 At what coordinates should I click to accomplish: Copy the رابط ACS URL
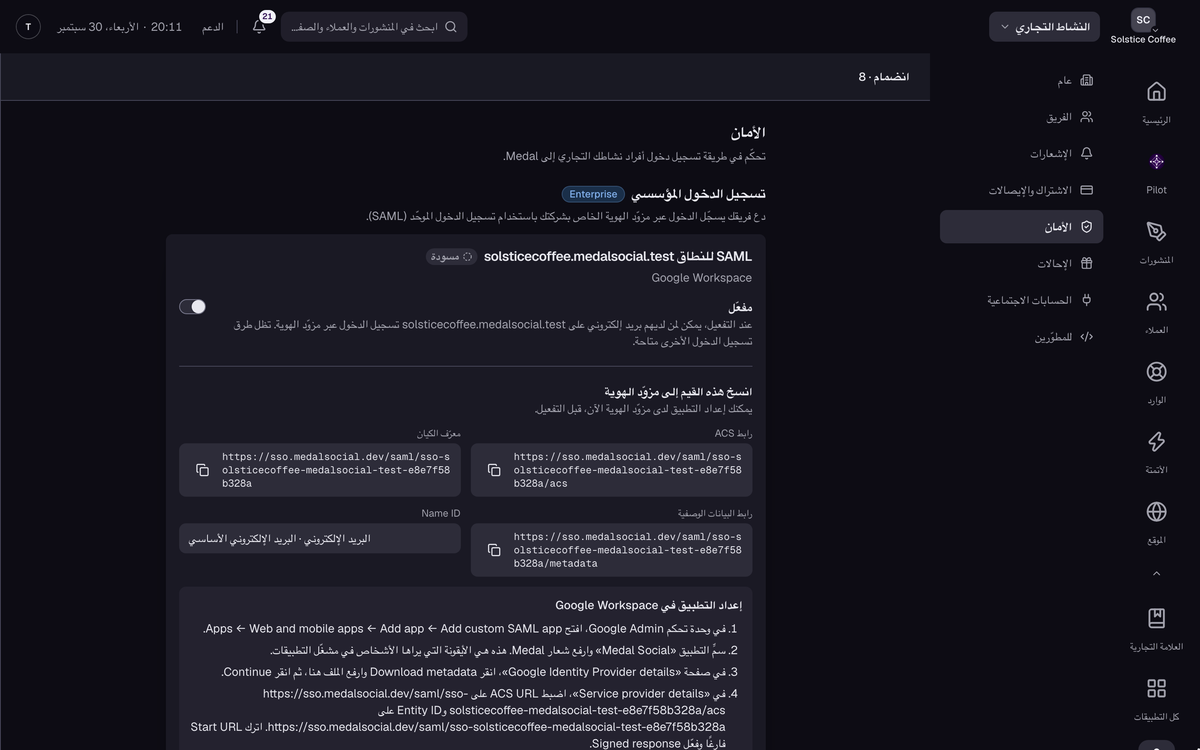[x=493, y=470]
